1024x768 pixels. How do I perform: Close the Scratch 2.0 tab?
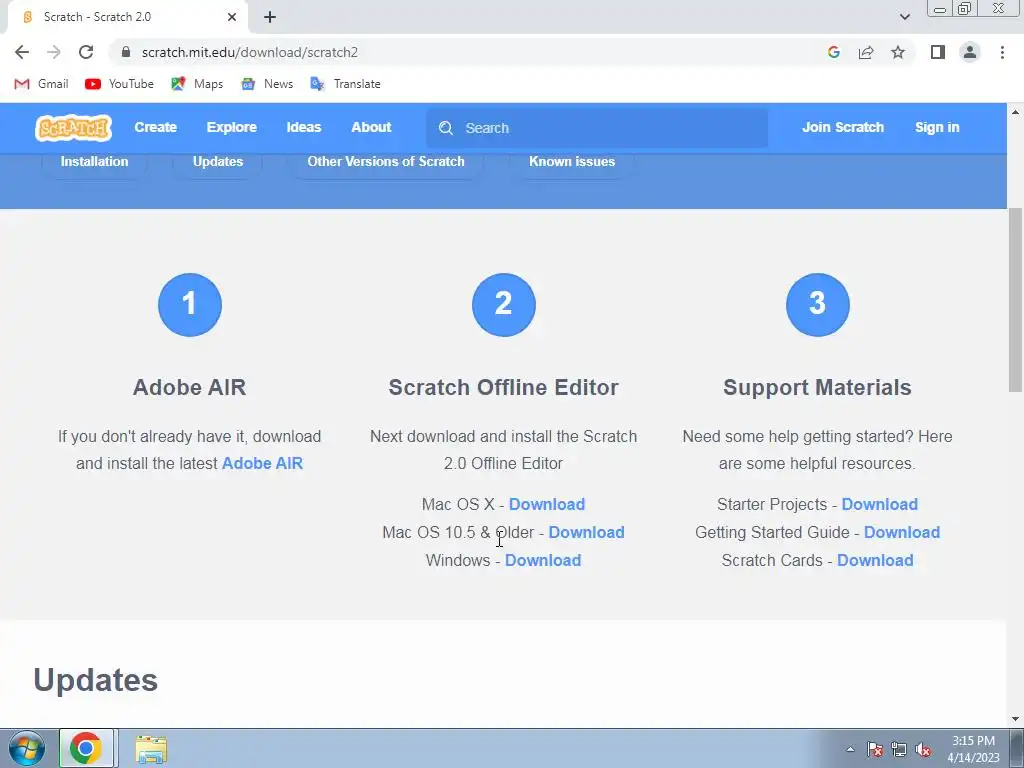pos(232,17)
